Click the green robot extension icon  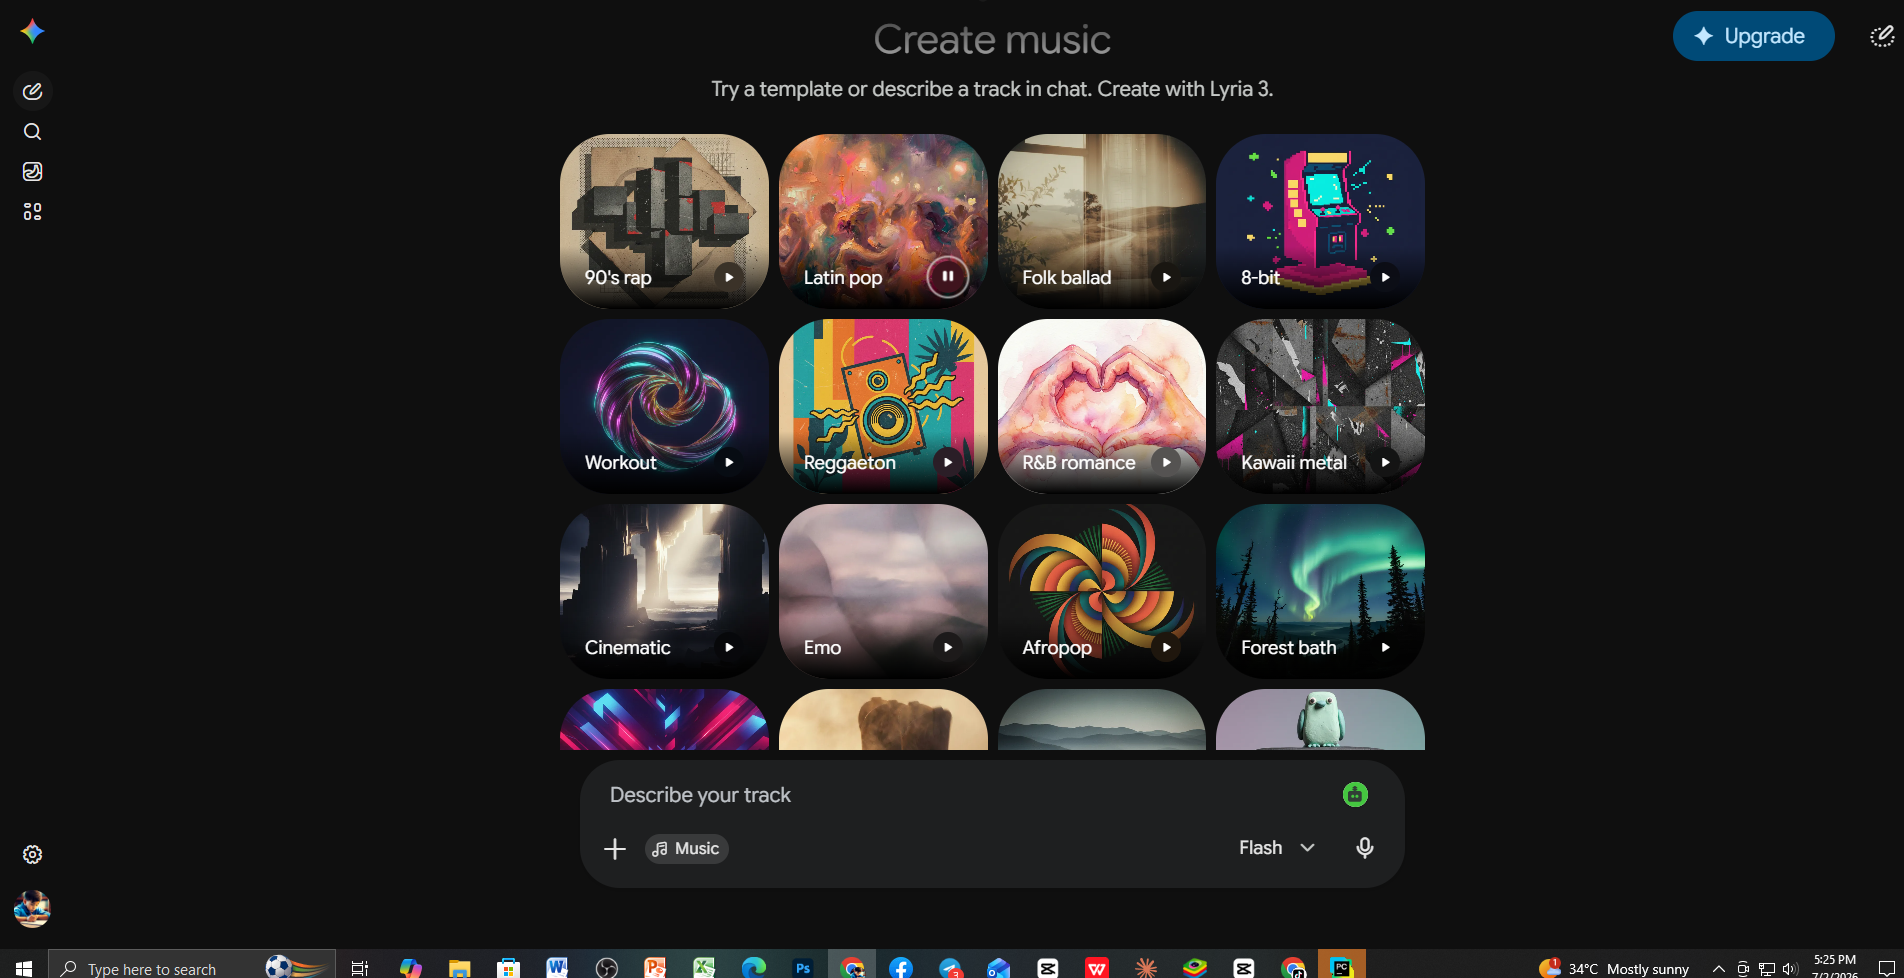pyautogui.click(x=1355, y=795)
